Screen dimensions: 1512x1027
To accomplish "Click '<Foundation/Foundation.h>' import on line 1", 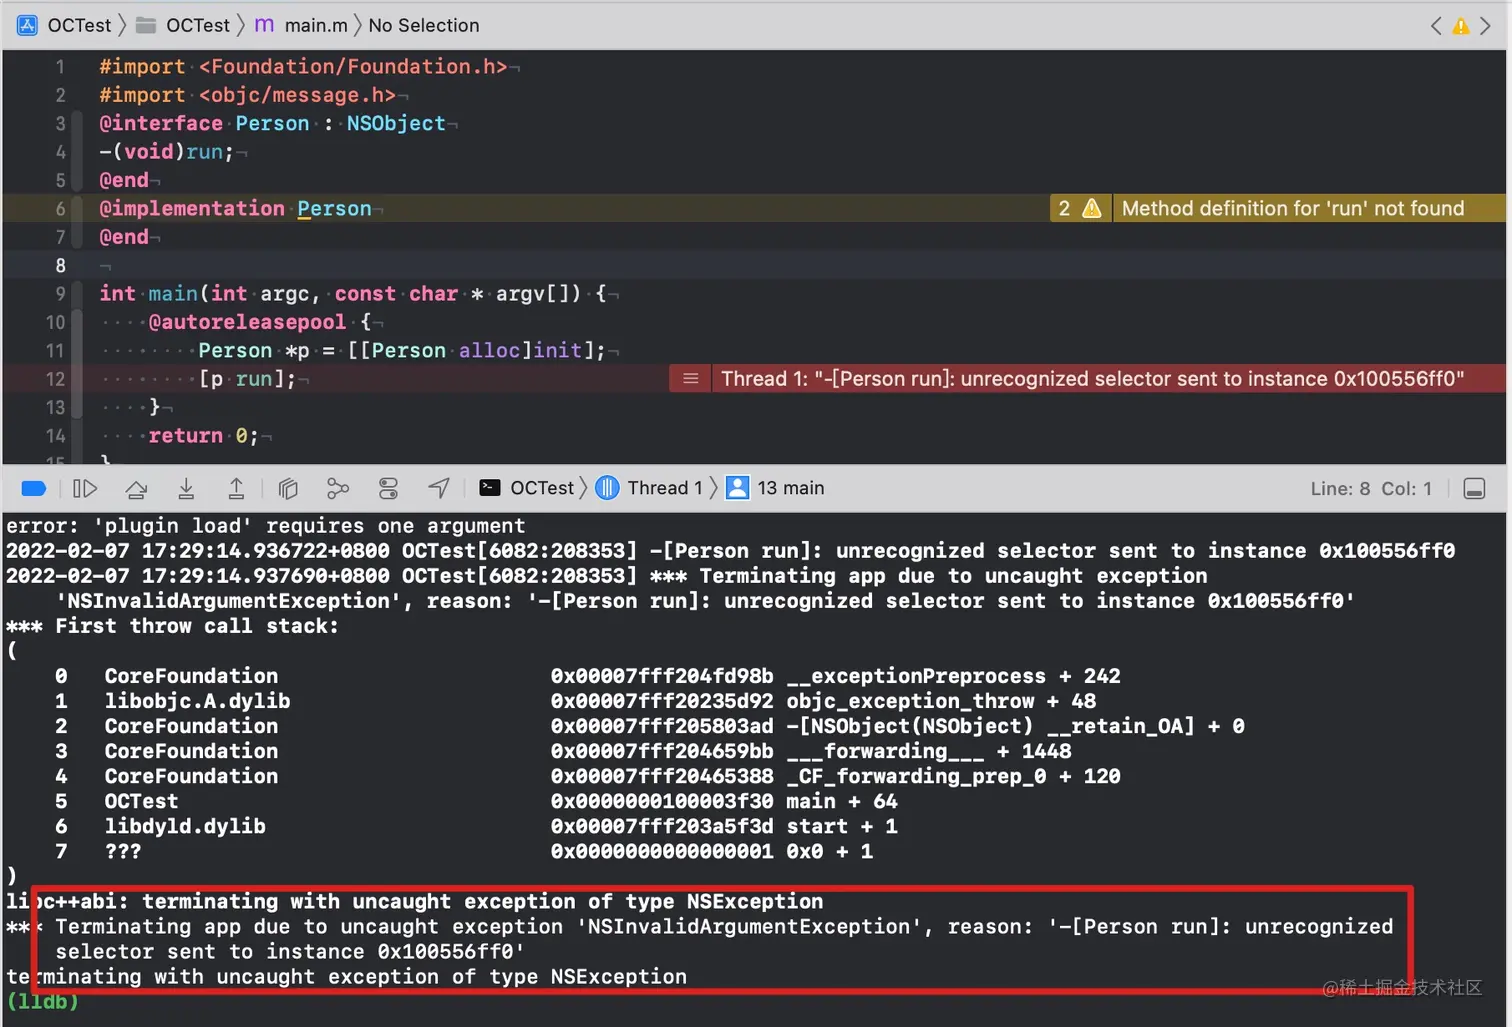I will tap(353, 66).
